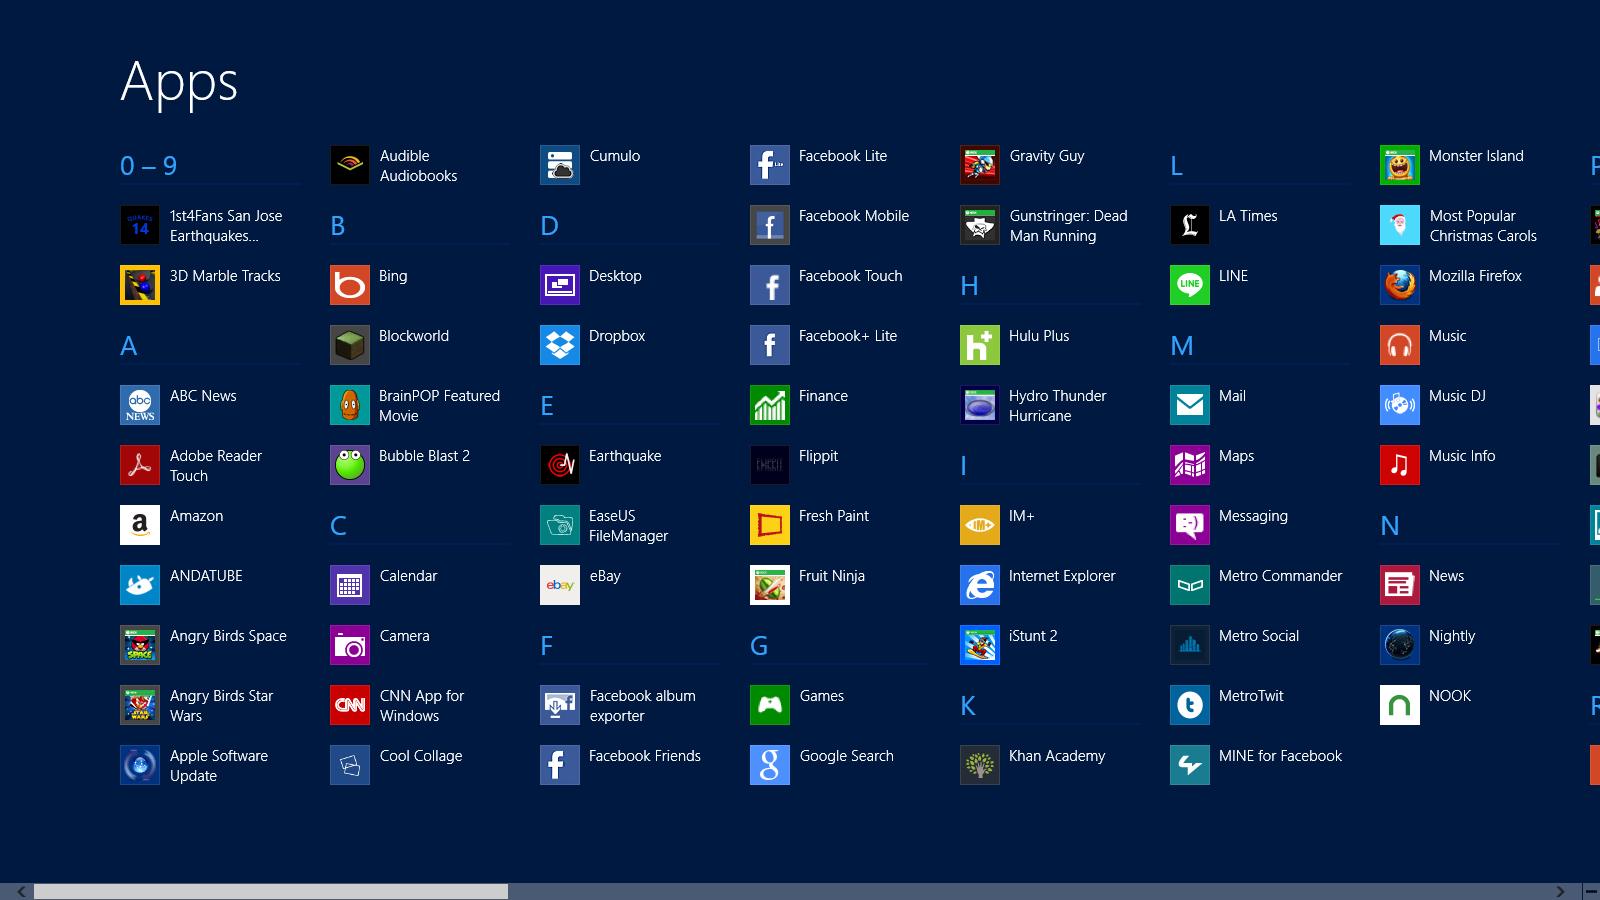Select the letter A group header
This screenshot has height=900, width=1600.
(x=129, y=346)
